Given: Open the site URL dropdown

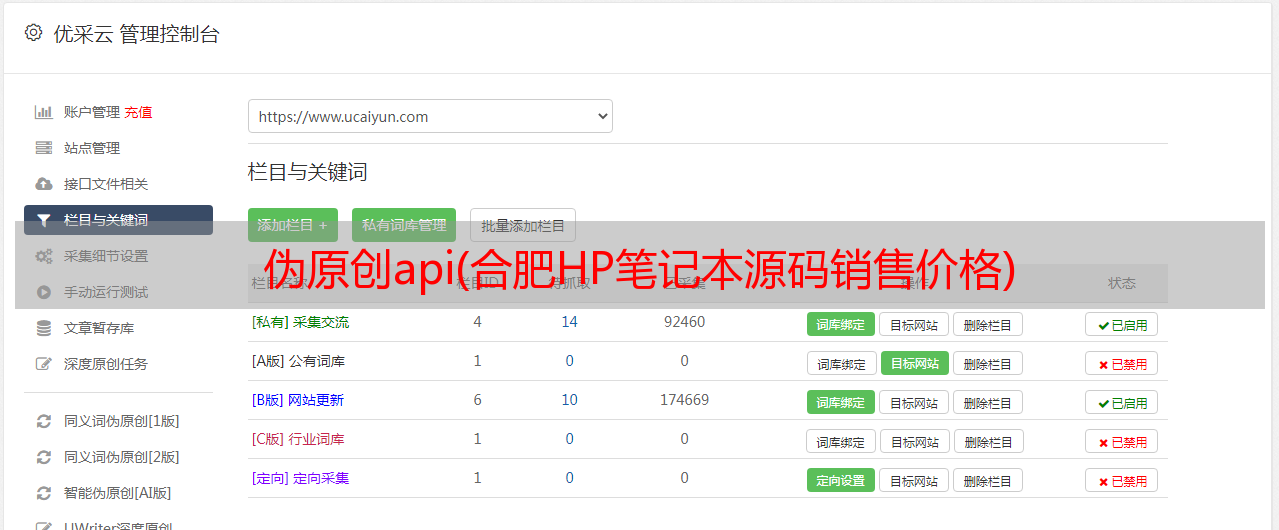Looking at the screenshot, I should tap(430, 116).
